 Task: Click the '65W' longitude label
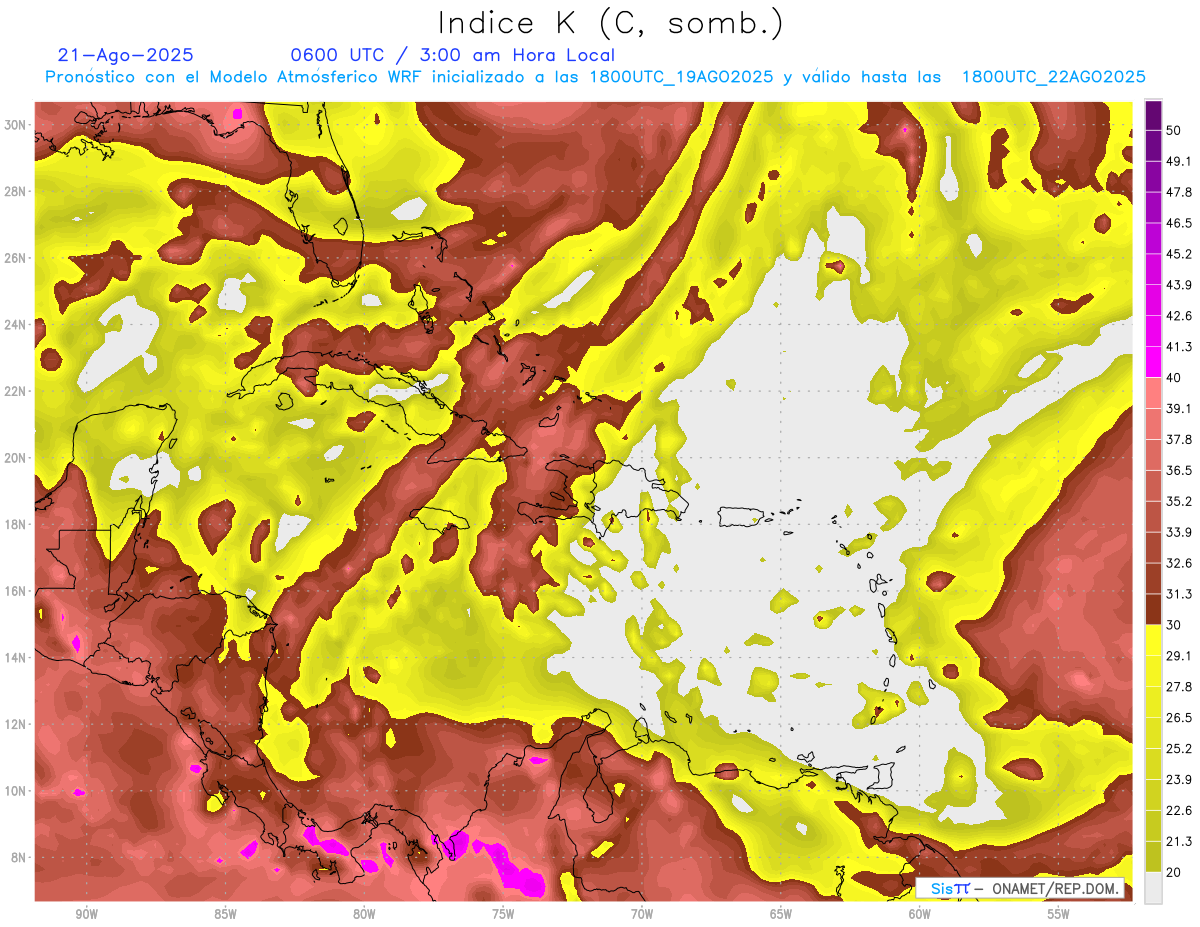coord(781,913)
